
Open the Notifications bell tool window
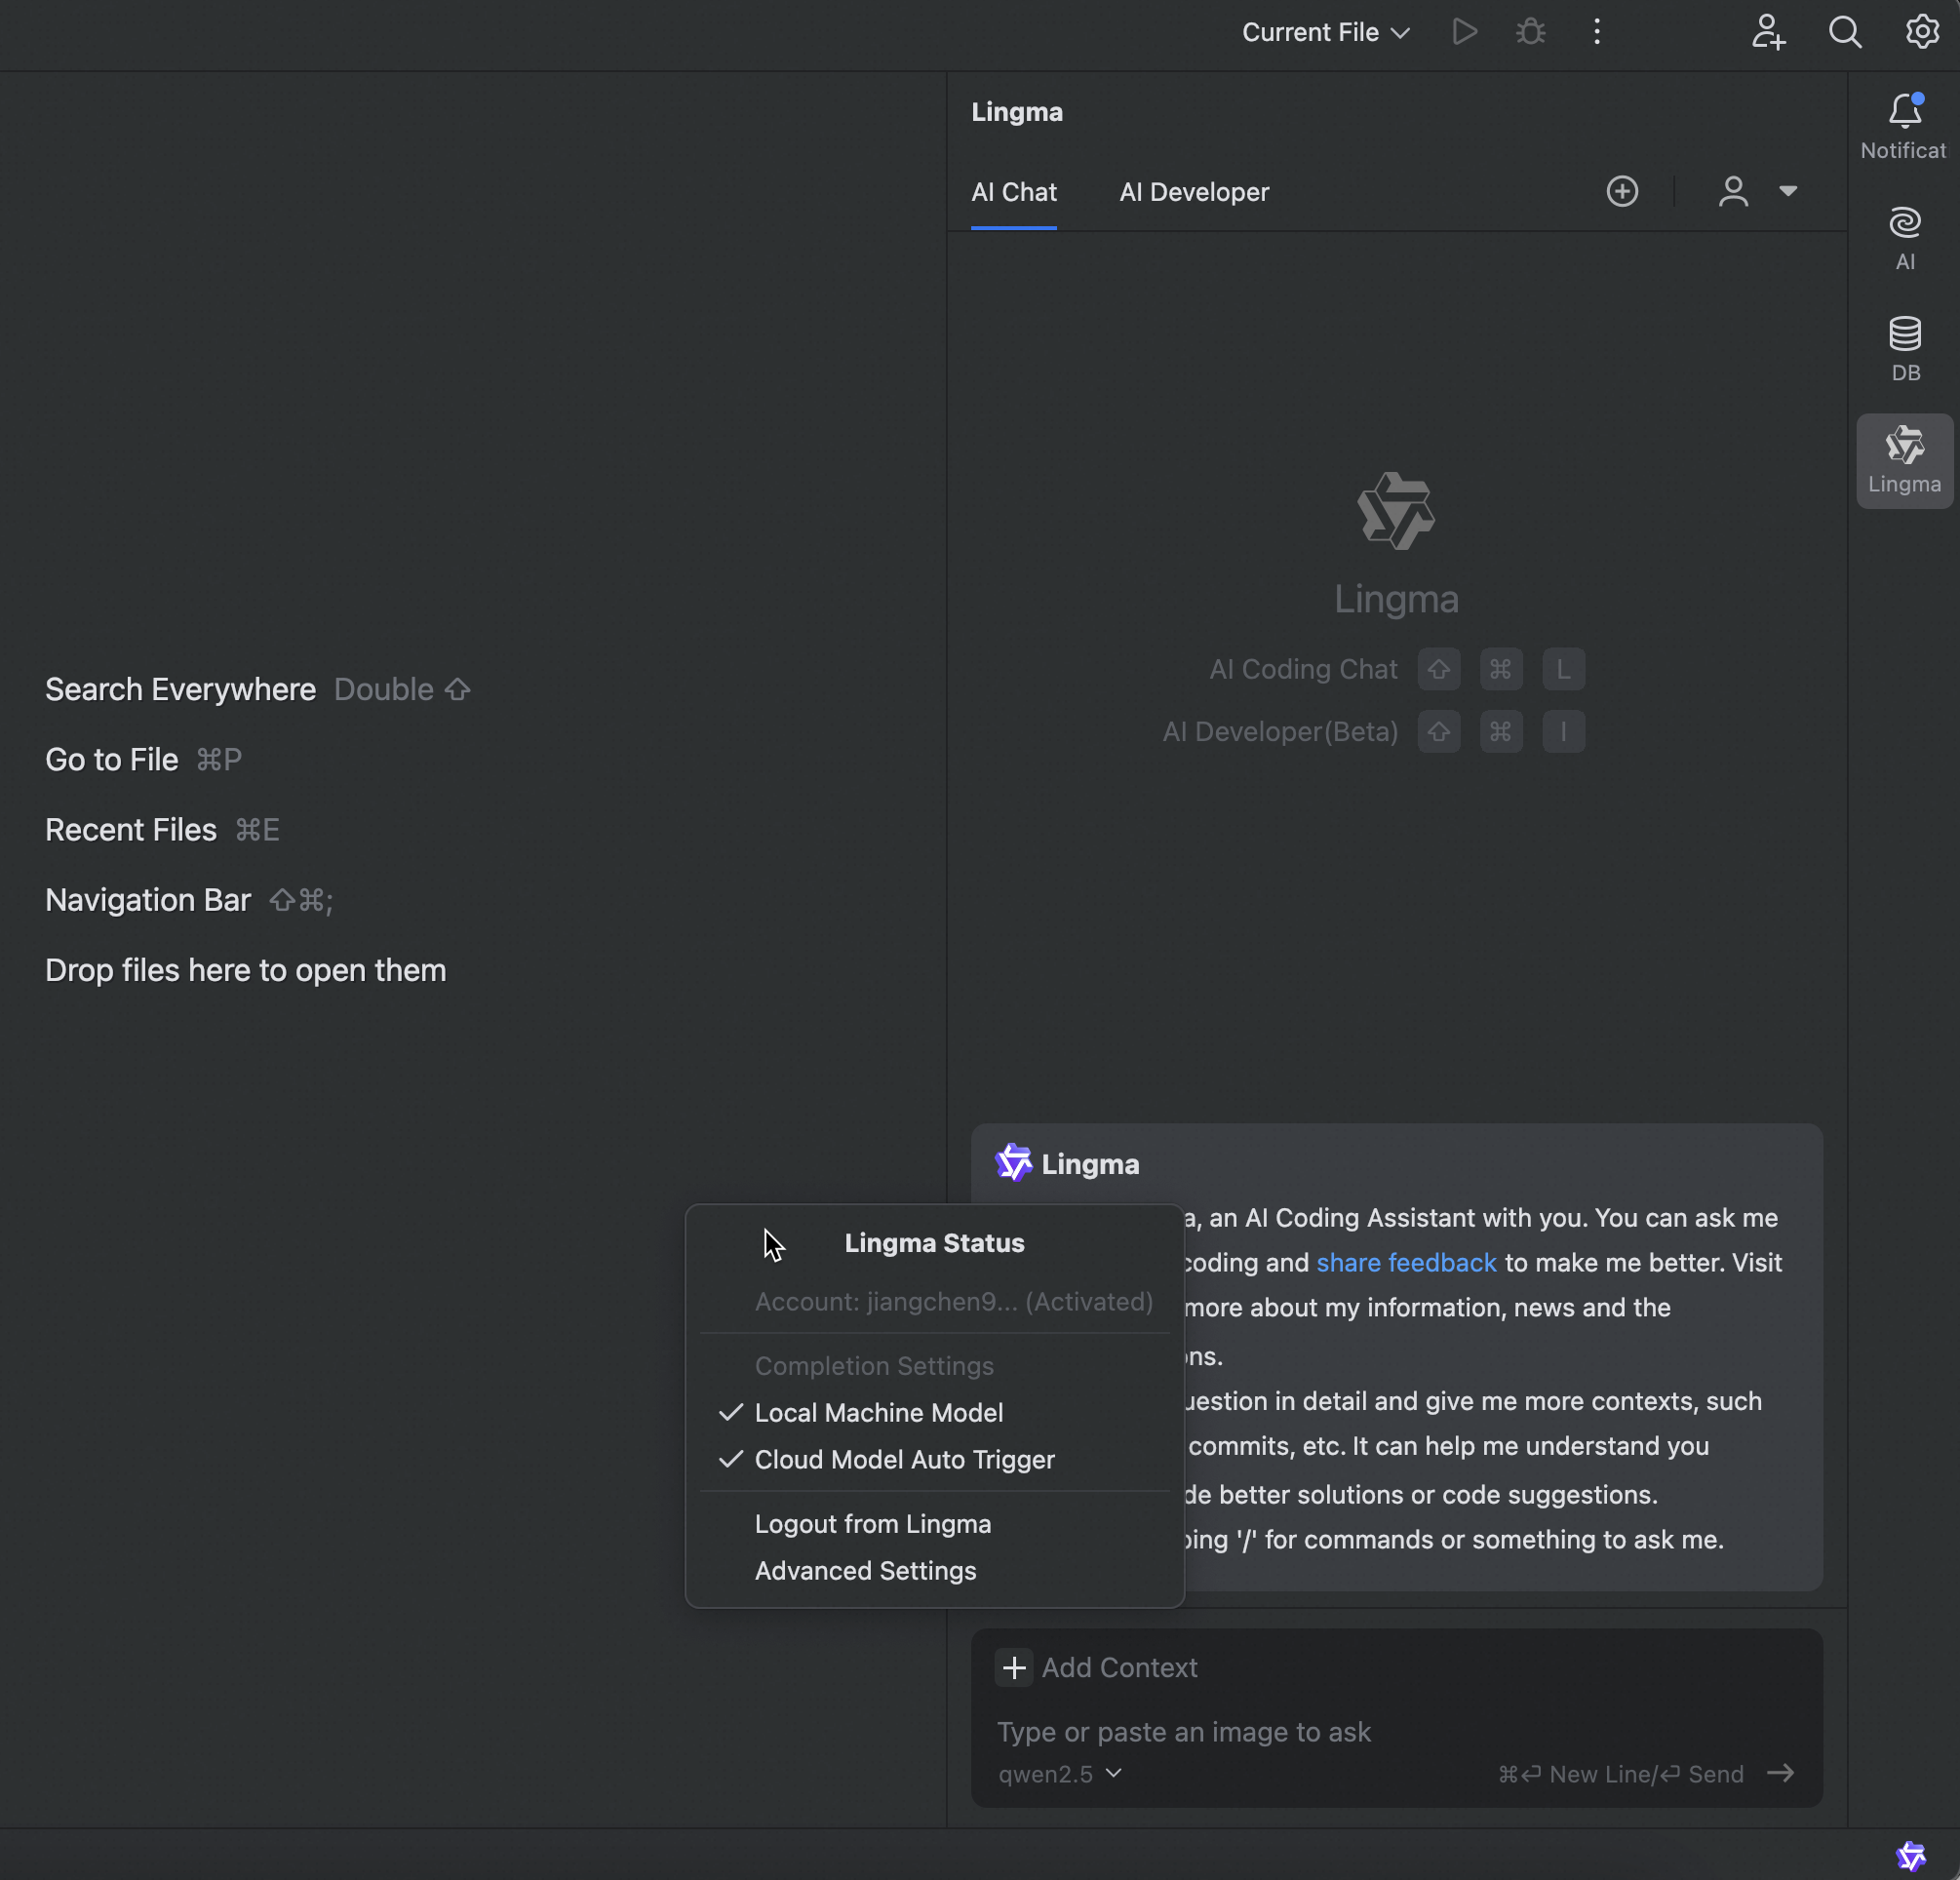pyautogui.click(x=1904, y=126)
